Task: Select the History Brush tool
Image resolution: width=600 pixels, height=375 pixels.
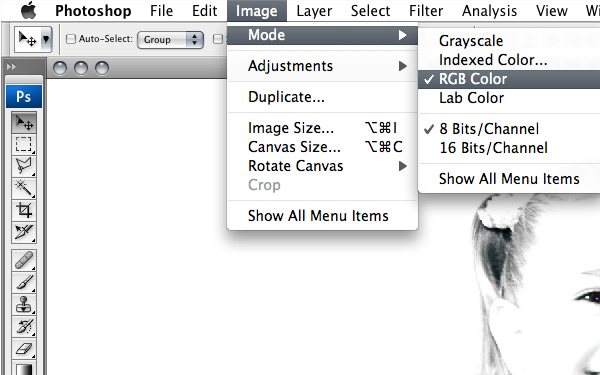Action: click(x=24, y=326)
